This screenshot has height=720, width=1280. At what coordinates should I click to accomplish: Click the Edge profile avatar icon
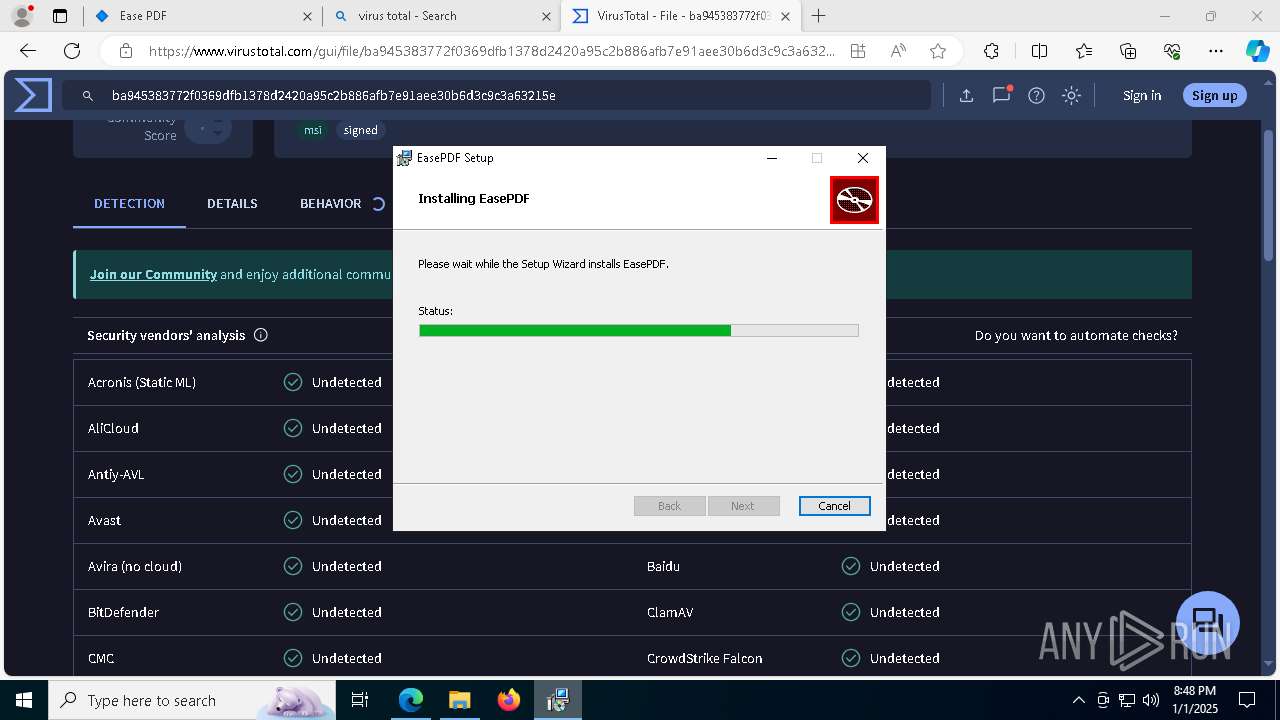(x=22, y=16)
